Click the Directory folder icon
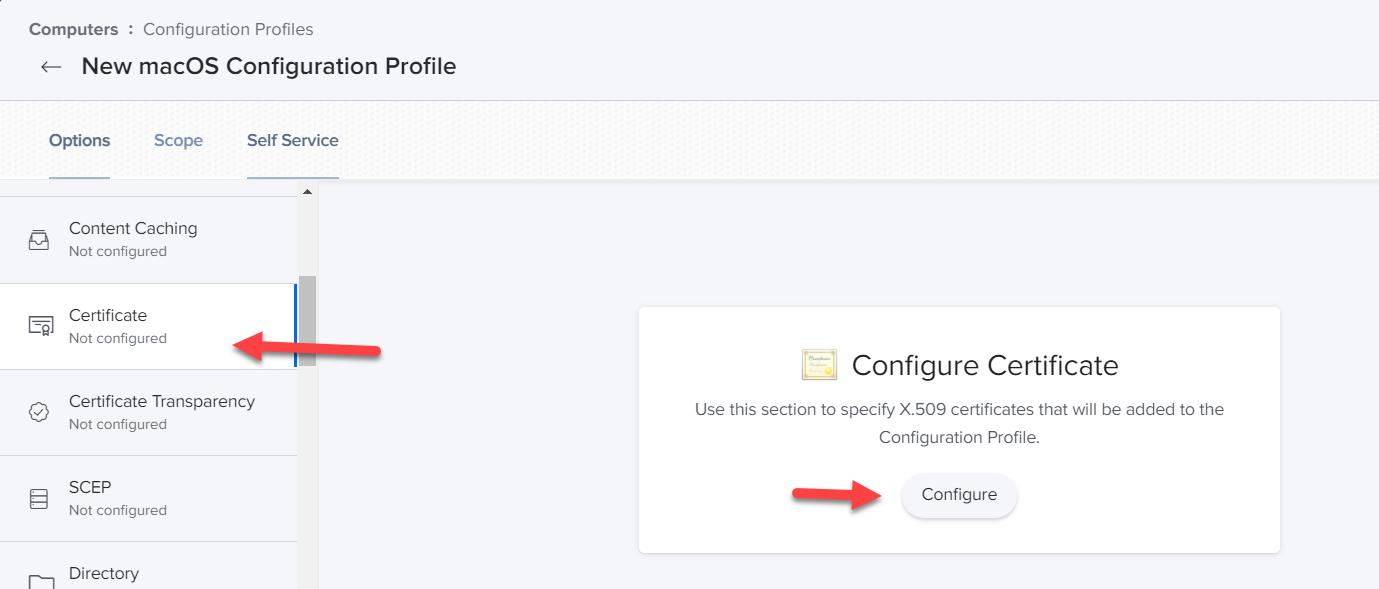Screen dimensions: 1379x589 [40, 582]
